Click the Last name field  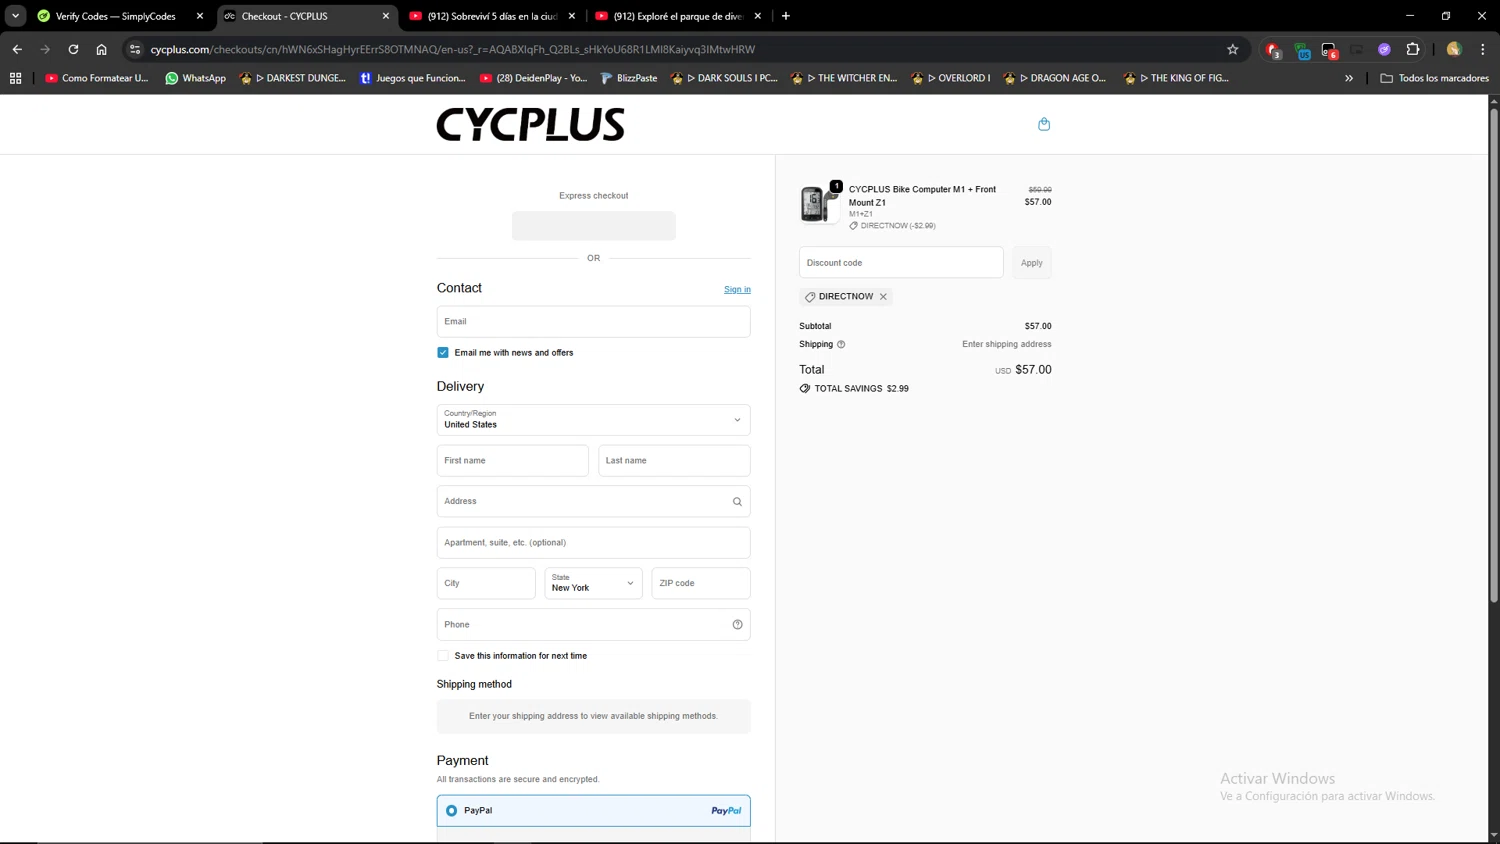674,461
